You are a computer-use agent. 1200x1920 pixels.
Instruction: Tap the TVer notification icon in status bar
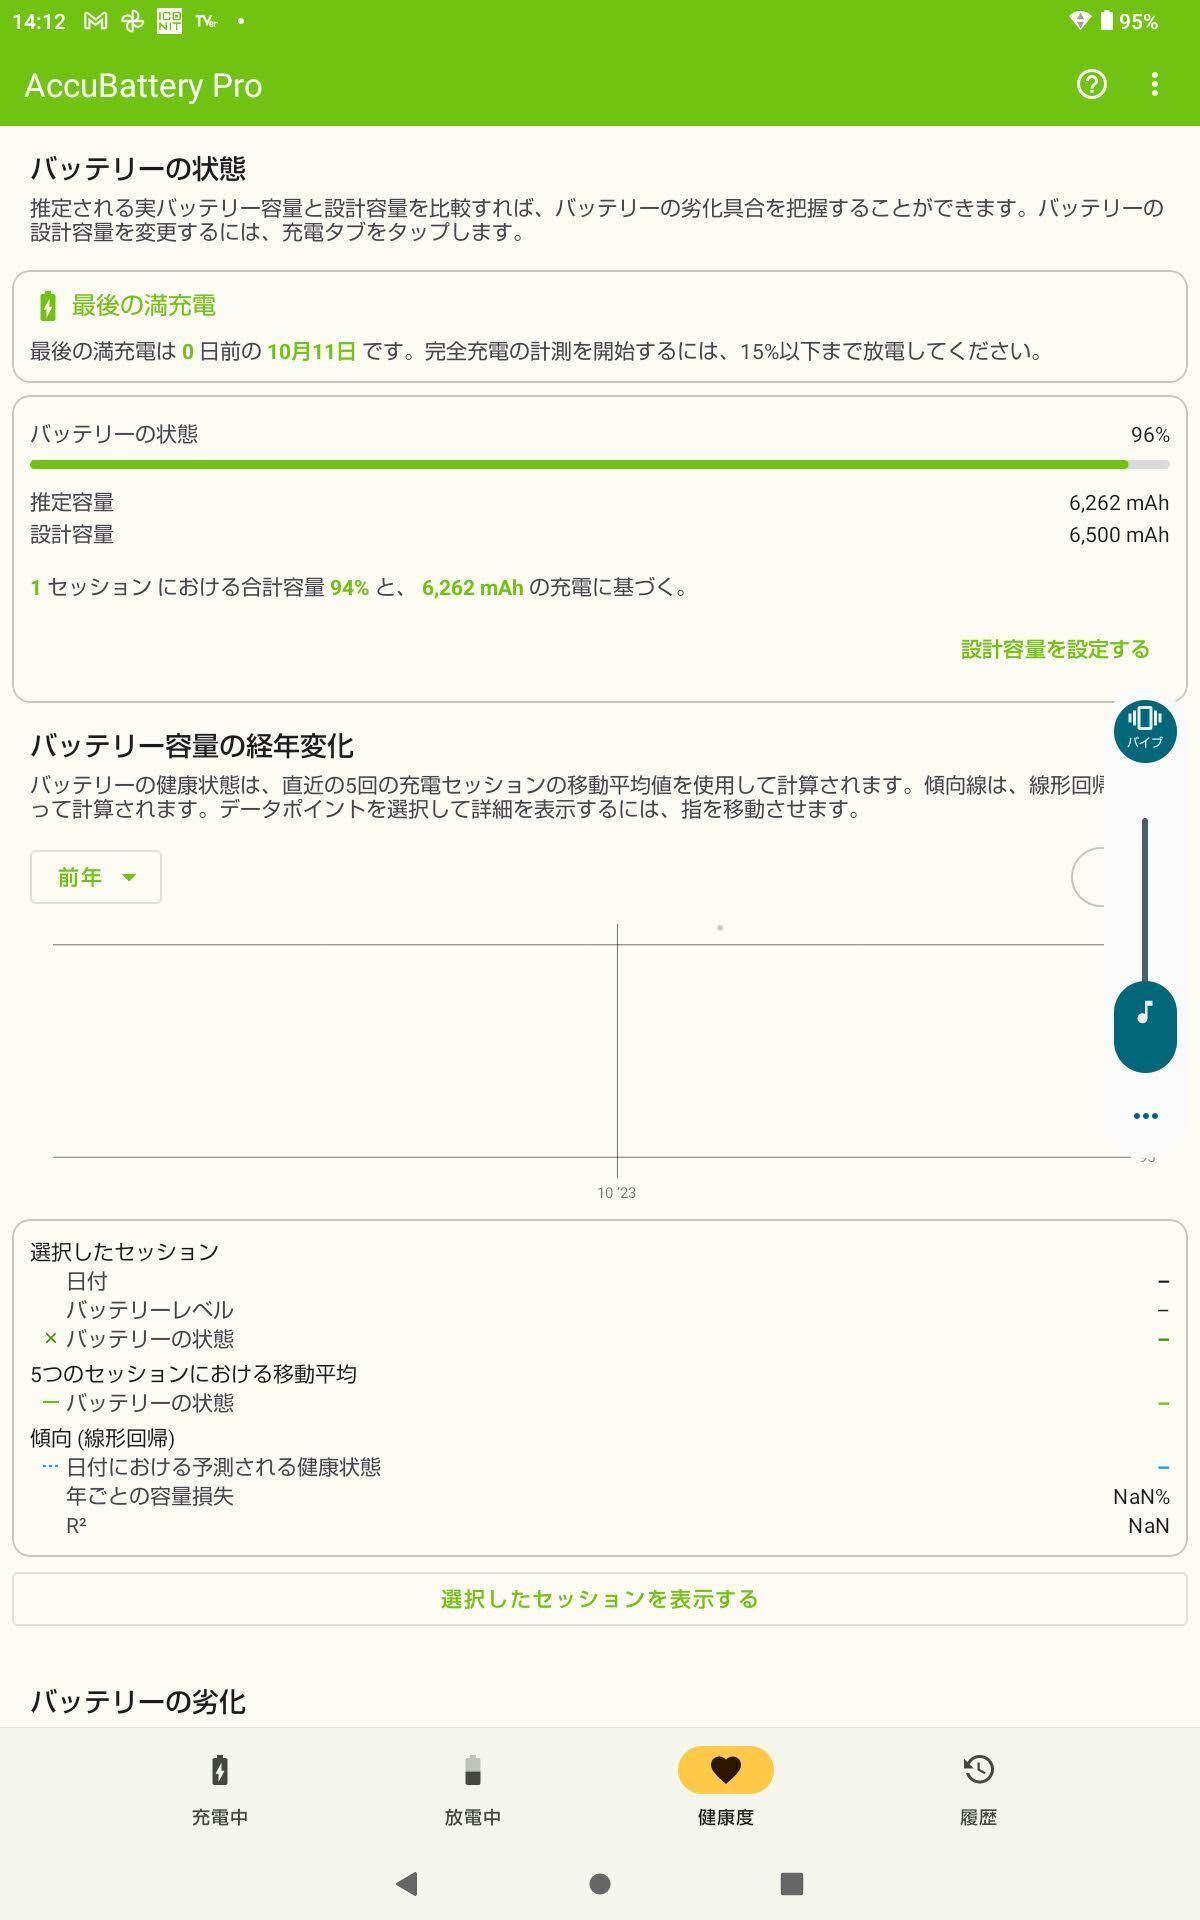coord(207,21)
